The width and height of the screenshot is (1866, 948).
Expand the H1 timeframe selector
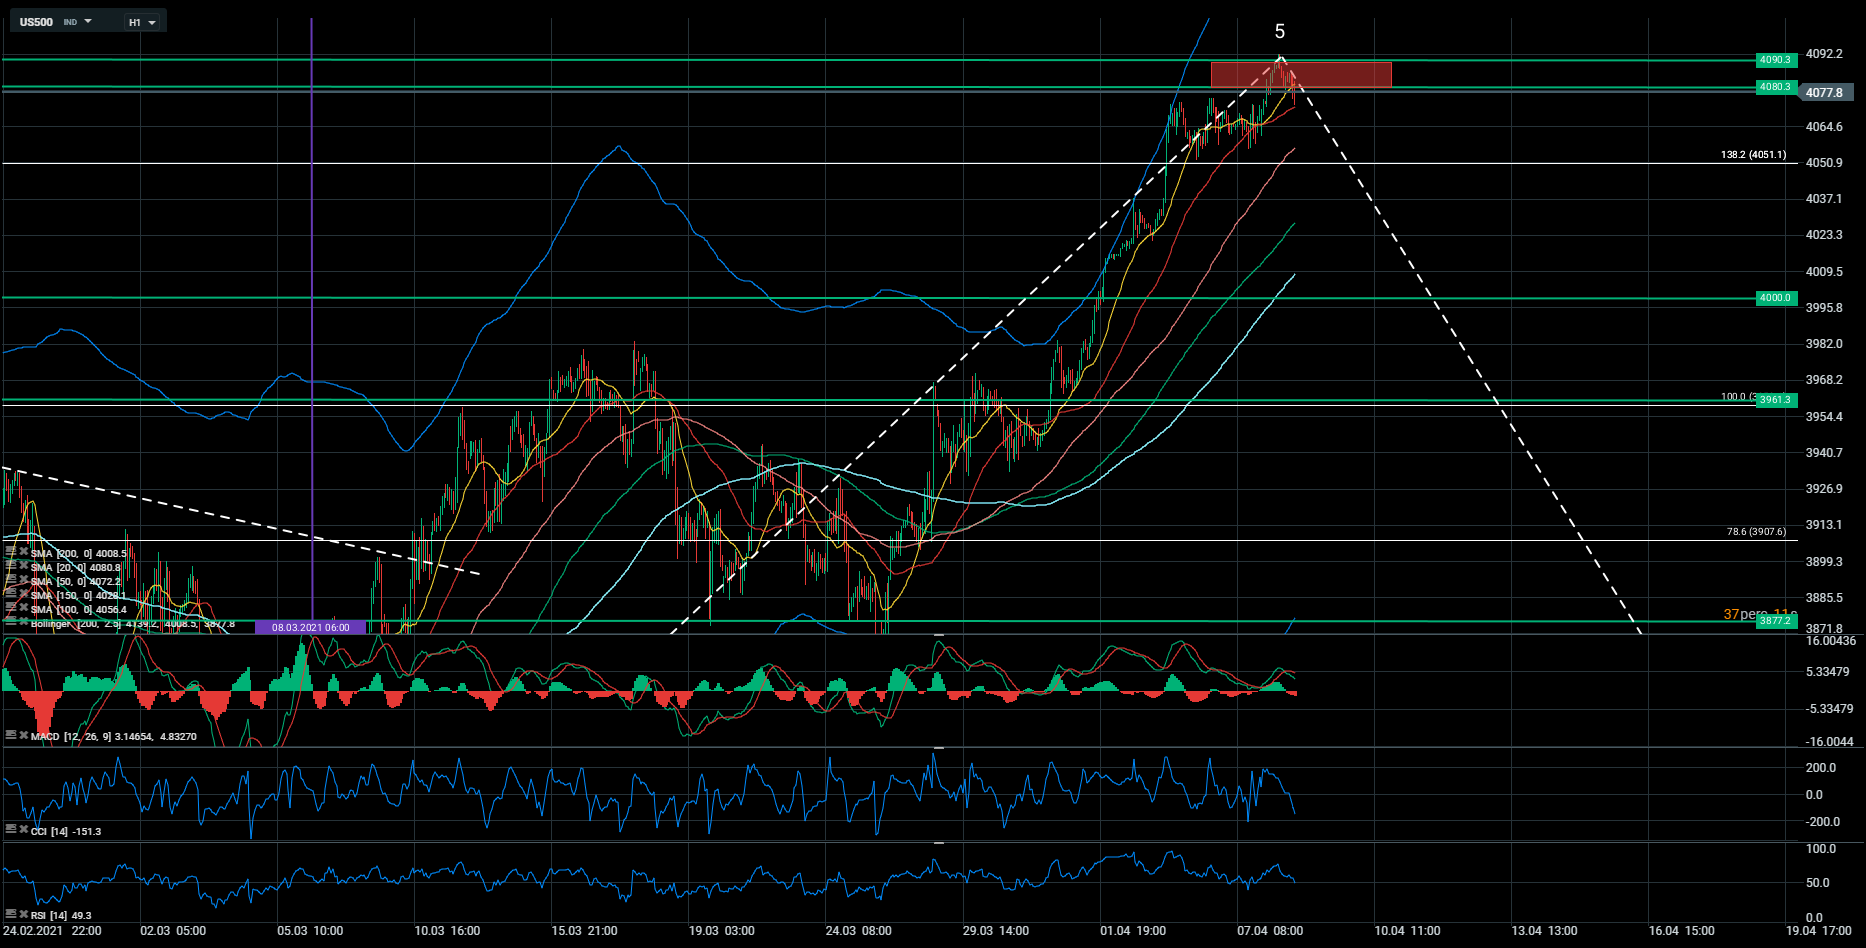(142, 22)
